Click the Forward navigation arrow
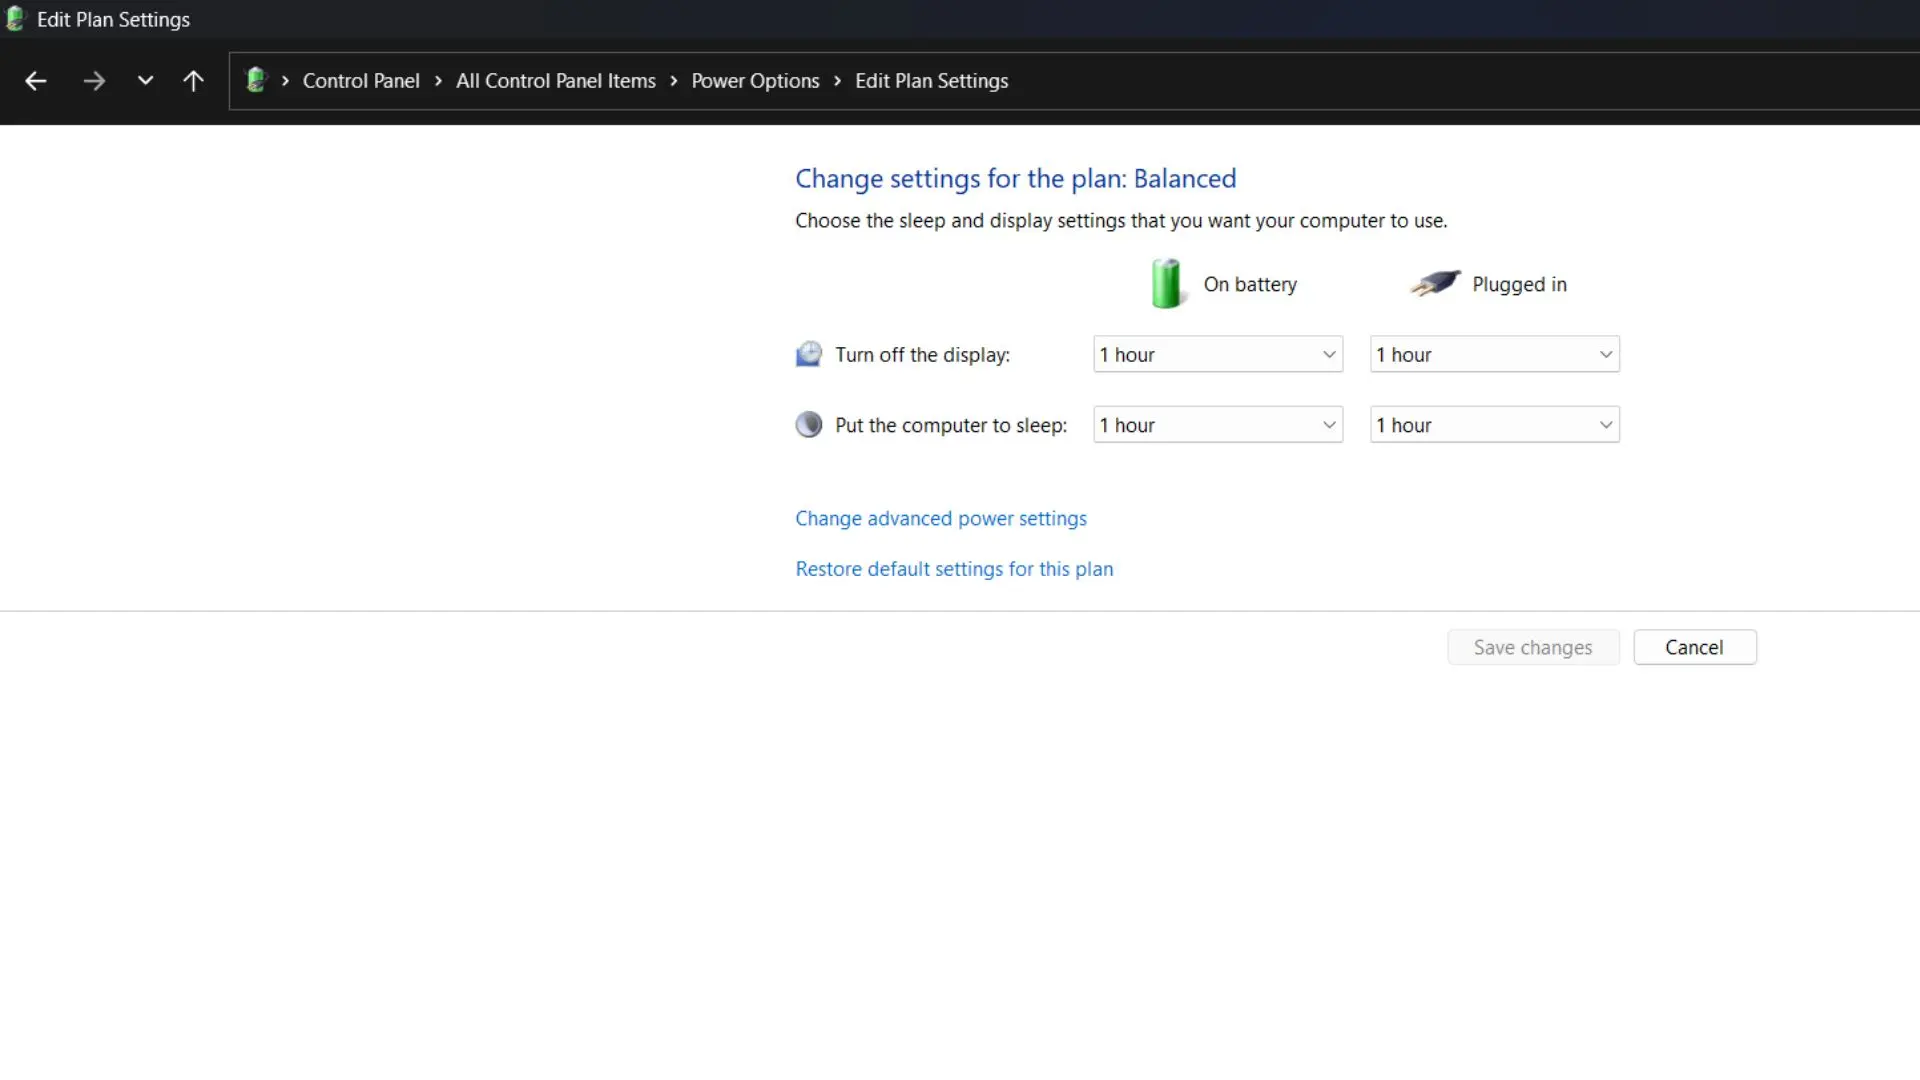 click(94, 81)
